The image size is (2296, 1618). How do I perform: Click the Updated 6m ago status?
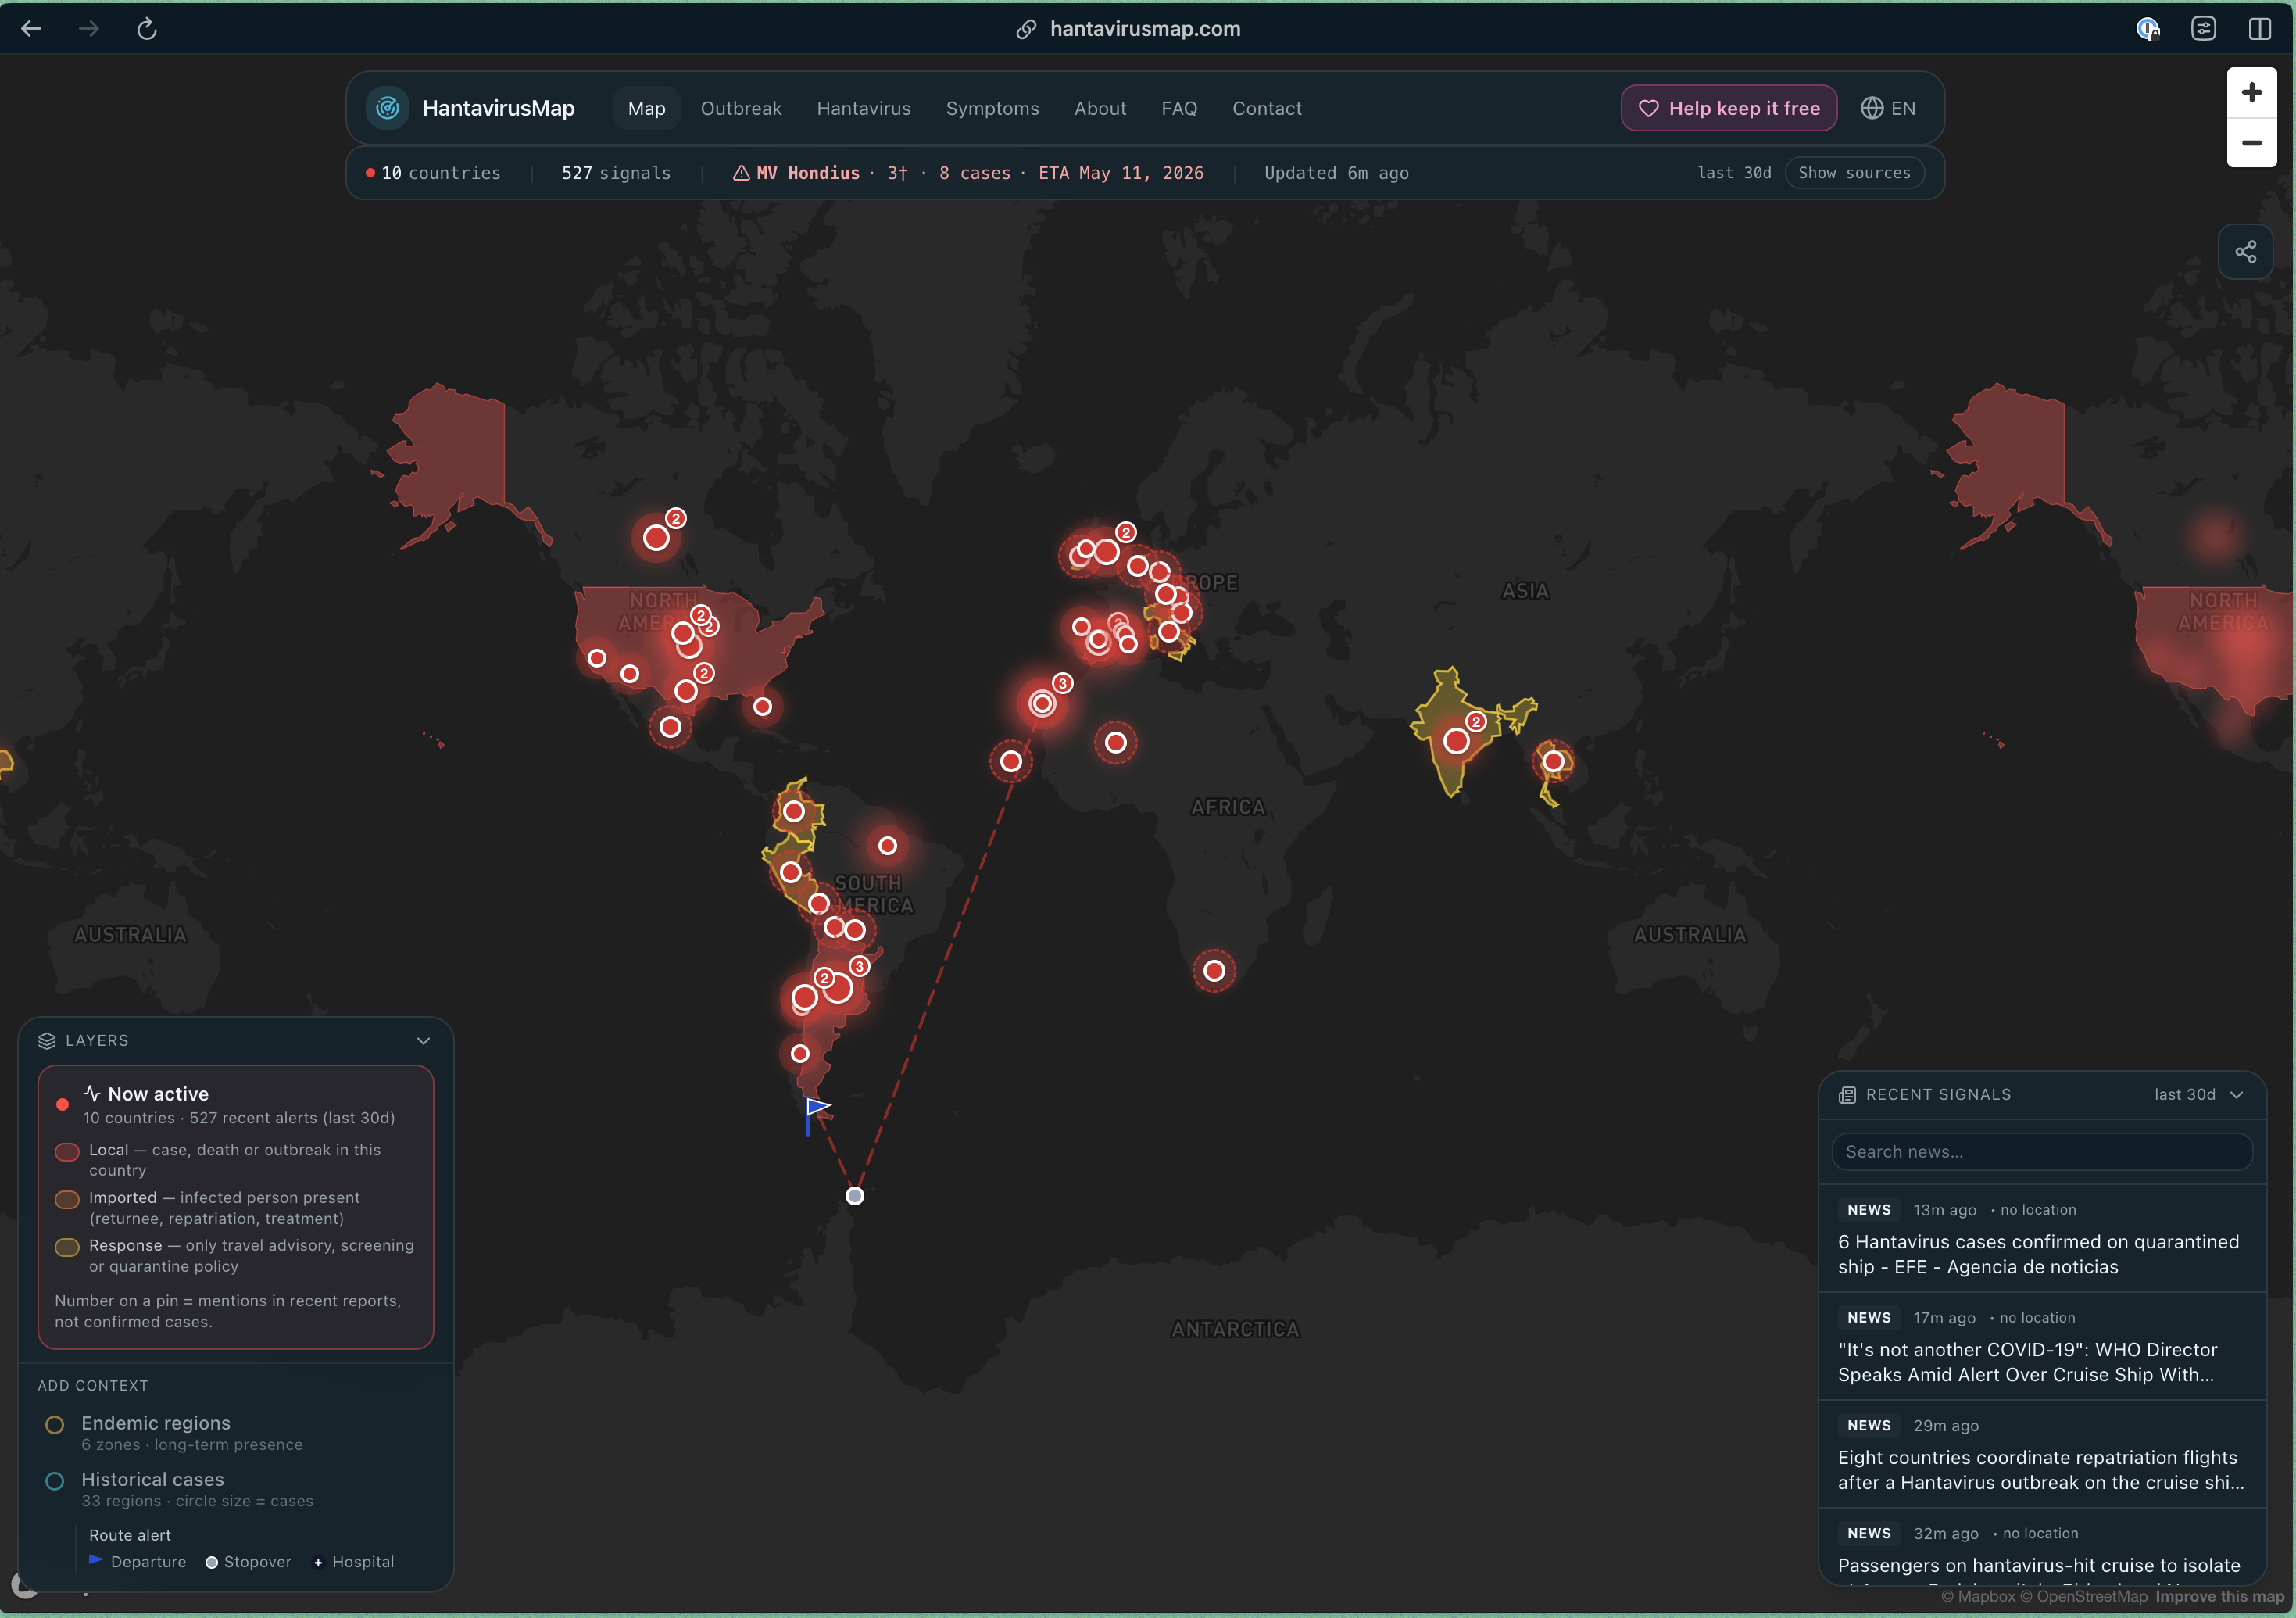pos(1336,173)
